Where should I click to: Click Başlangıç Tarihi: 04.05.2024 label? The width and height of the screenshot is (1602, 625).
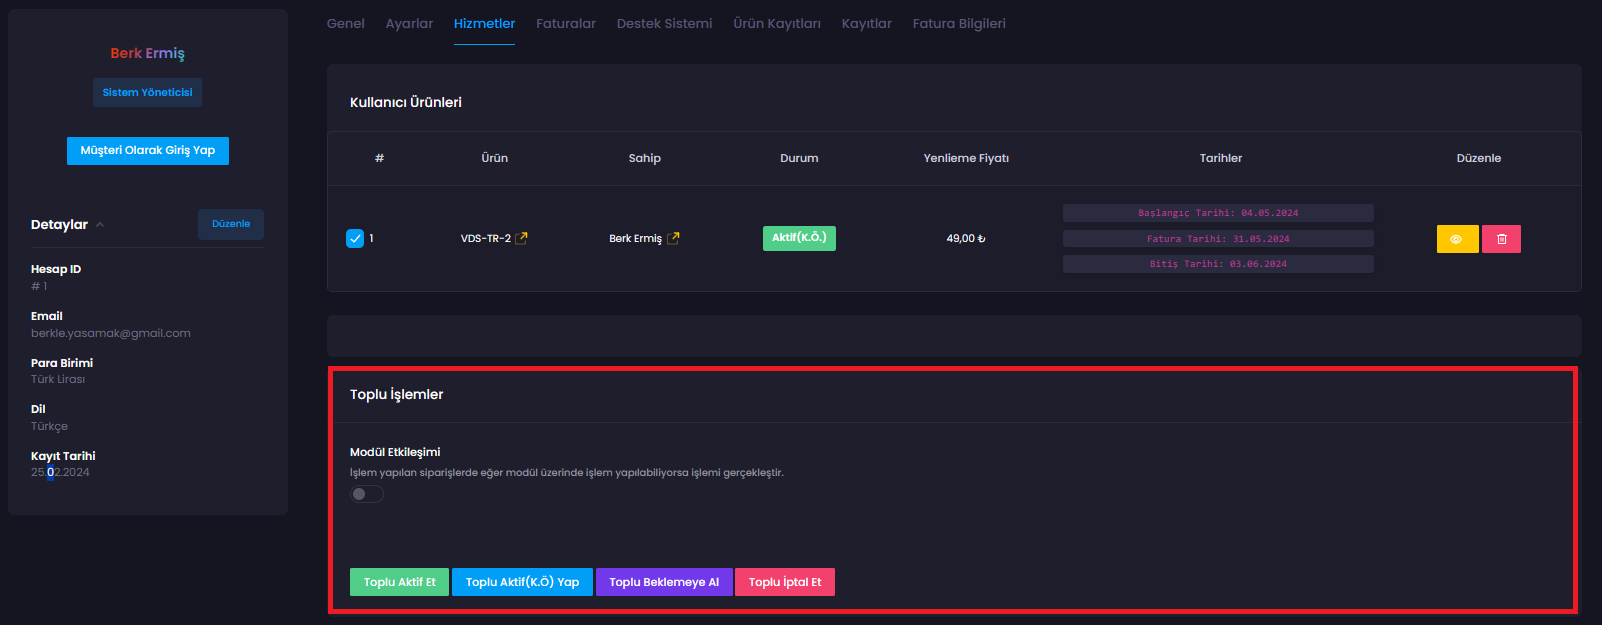point(1218,213)
